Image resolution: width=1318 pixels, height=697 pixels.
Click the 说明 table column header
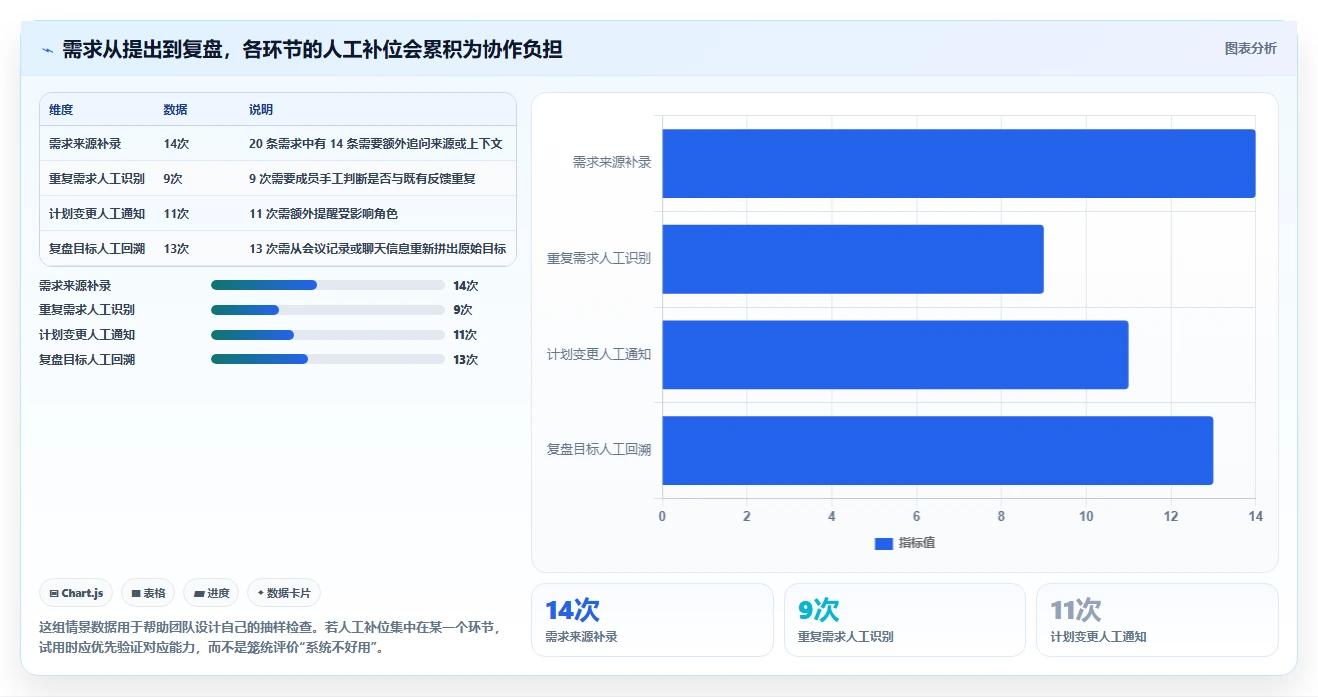coord(261,110)
